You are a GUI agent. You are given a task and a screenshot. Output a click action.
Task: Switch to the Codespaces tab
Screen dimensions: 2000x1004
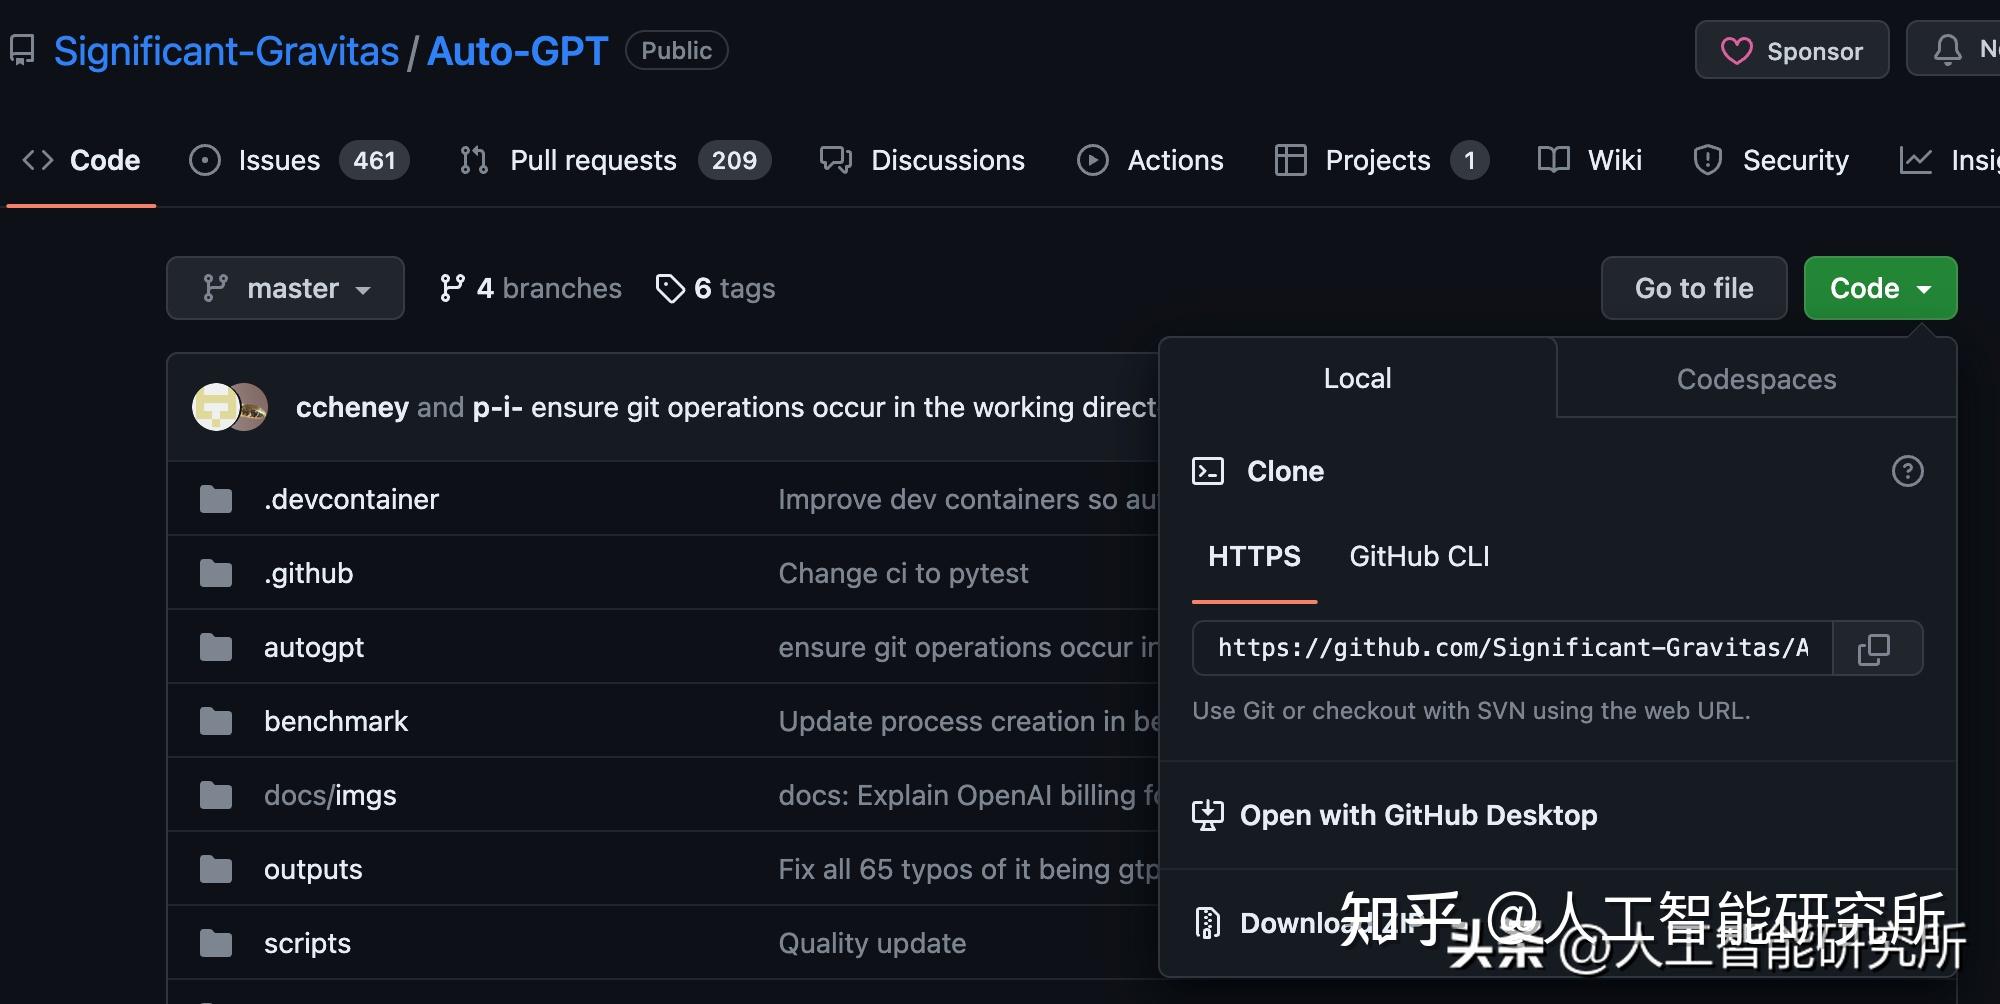[x=1756, y=379]
